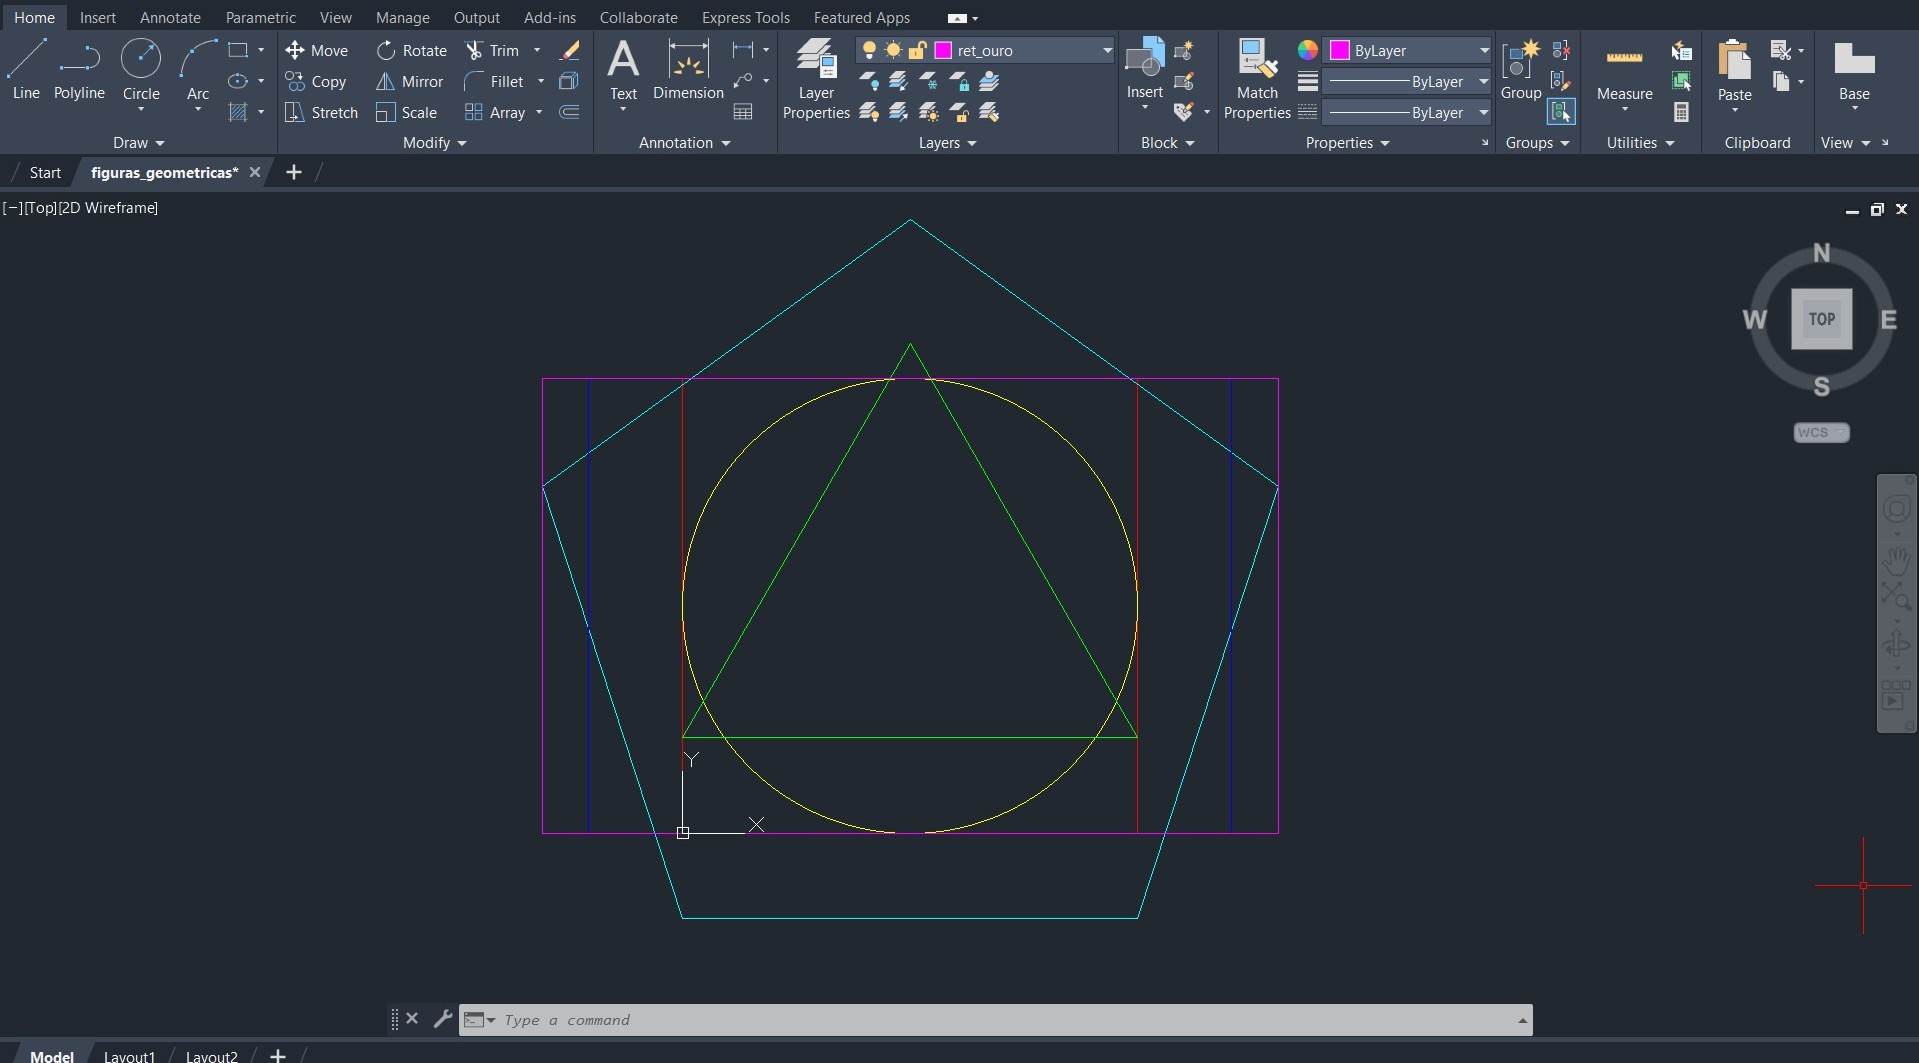Open the Layout1 tab
Viewport: 1919px width, 1063px height.
(x=129, y=1056)
